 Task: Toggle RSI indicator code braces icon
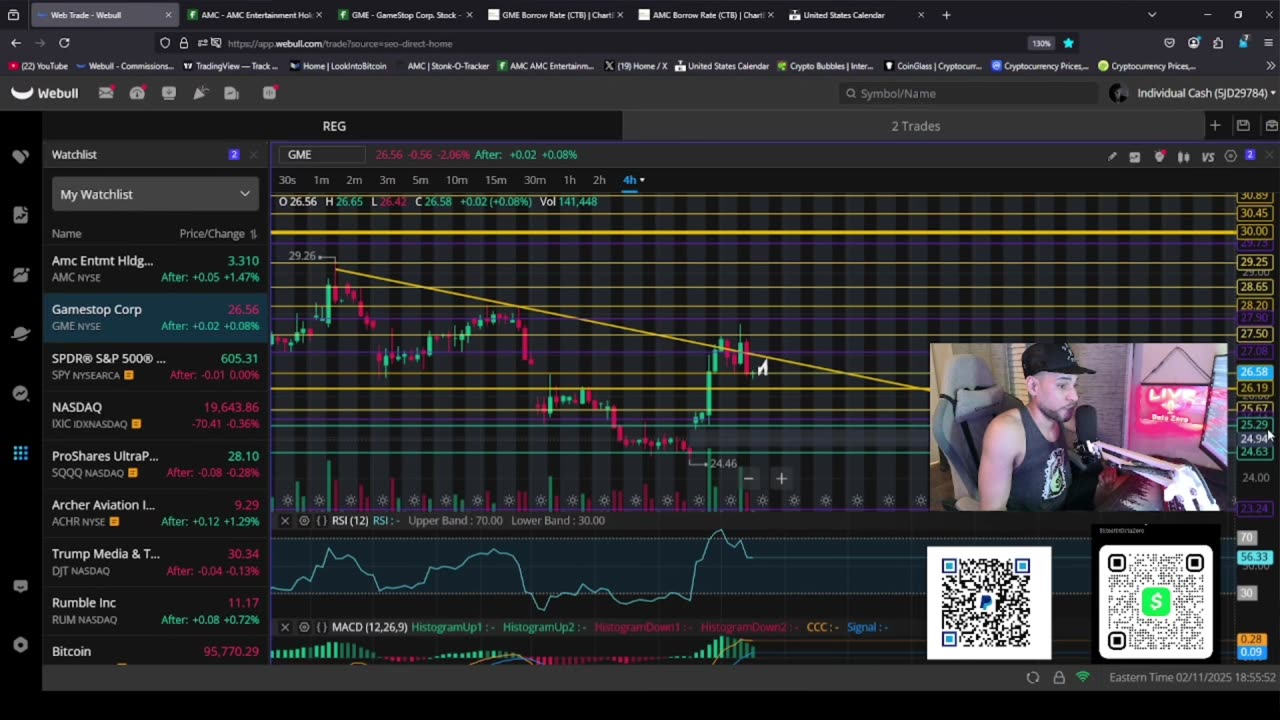click(x=321, y=520)
